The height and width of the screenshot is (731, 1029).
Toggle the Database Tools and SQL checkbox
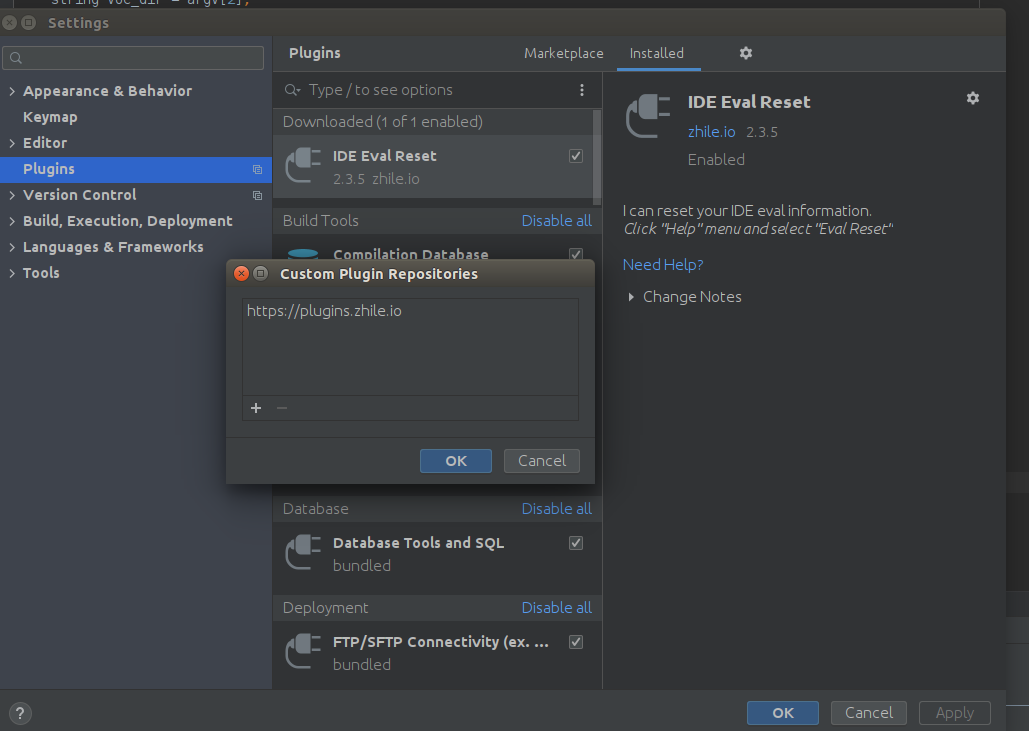click(576, 543)
